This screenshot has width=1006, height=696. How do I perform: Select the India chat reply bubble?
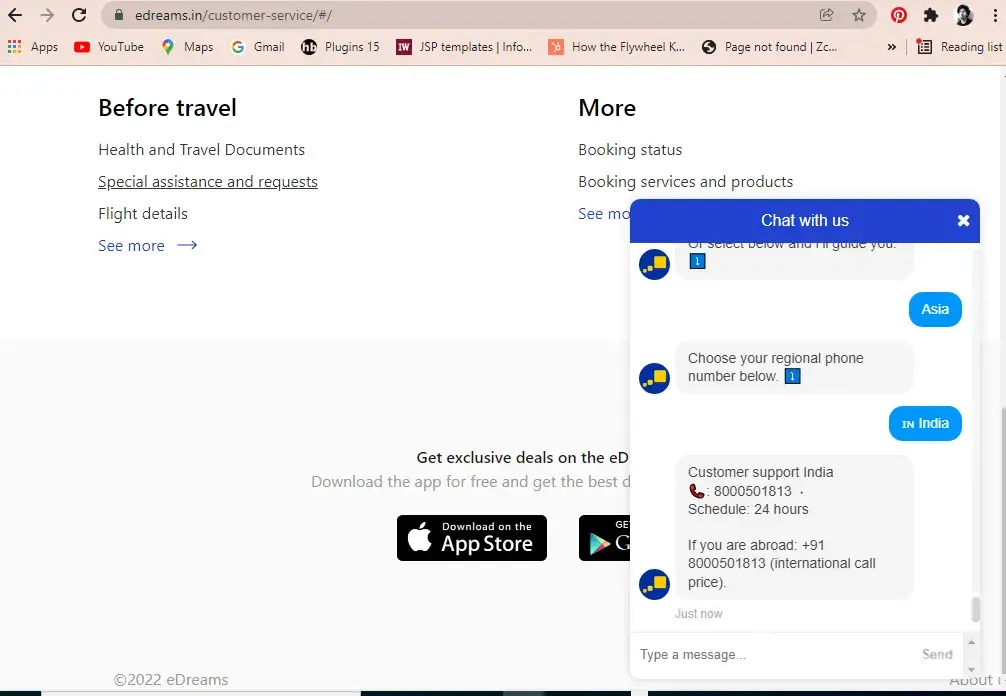pos(925,423)
